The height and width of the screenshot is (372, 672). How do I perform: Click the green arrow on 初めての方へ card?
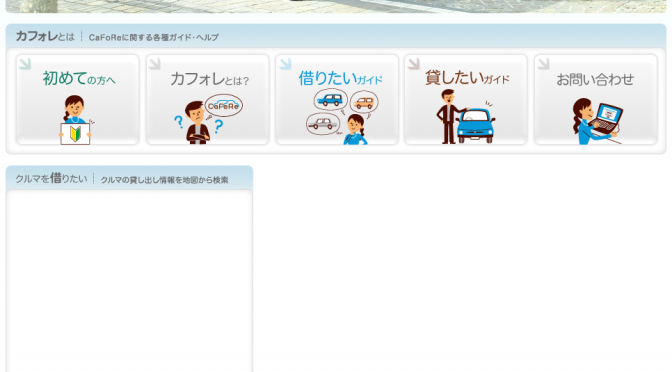click(25, 63)
